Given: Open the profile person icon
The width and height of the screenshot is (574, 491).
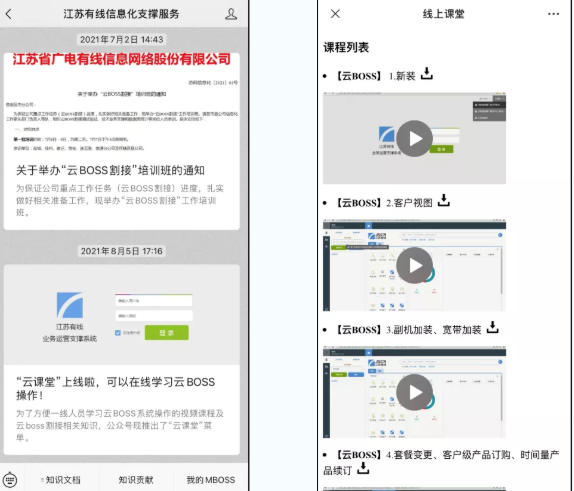Looking at the screenshot, I should [231, 14].
